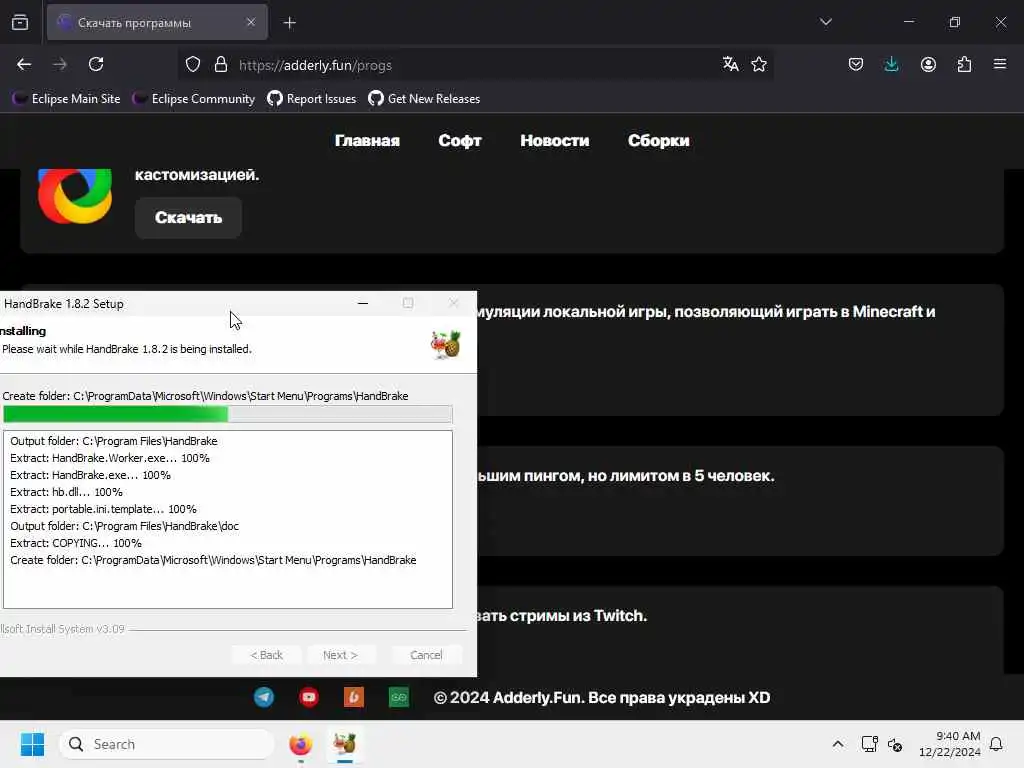Screen dimensions: 1024x768
Task: Click the orange Boosty footer icon
Action: pos(354,697)
